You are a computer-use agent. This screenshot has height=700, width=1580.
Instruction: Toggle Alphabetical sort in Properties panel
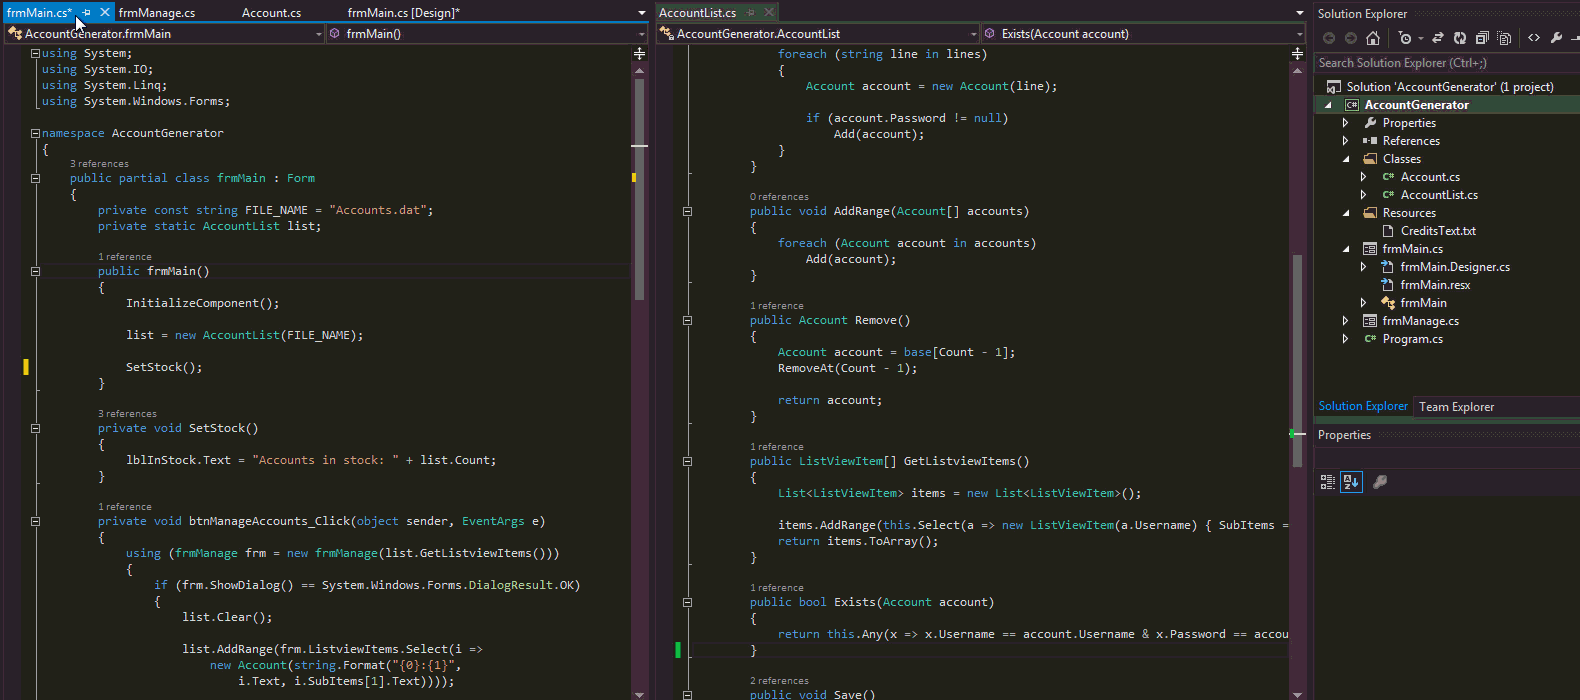point(1351,482)
